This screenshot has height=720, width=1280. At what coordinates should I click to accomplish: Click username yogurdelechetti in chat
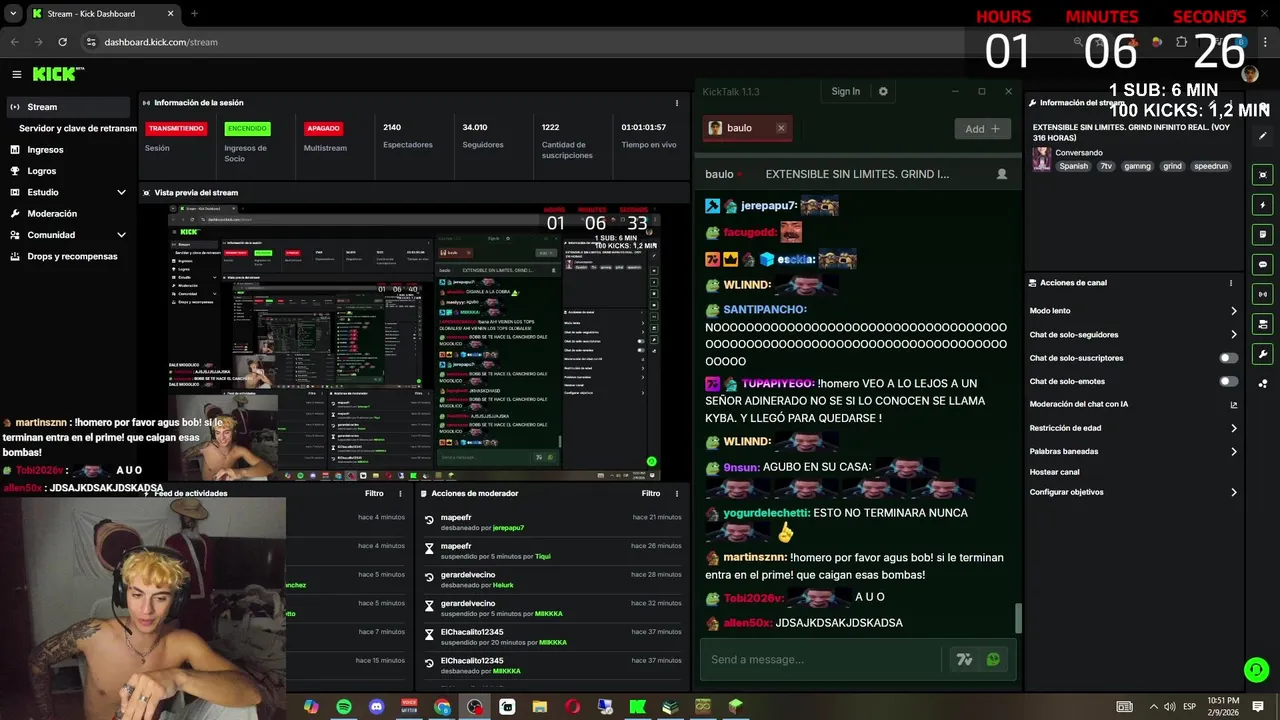[x=767, y=513]
